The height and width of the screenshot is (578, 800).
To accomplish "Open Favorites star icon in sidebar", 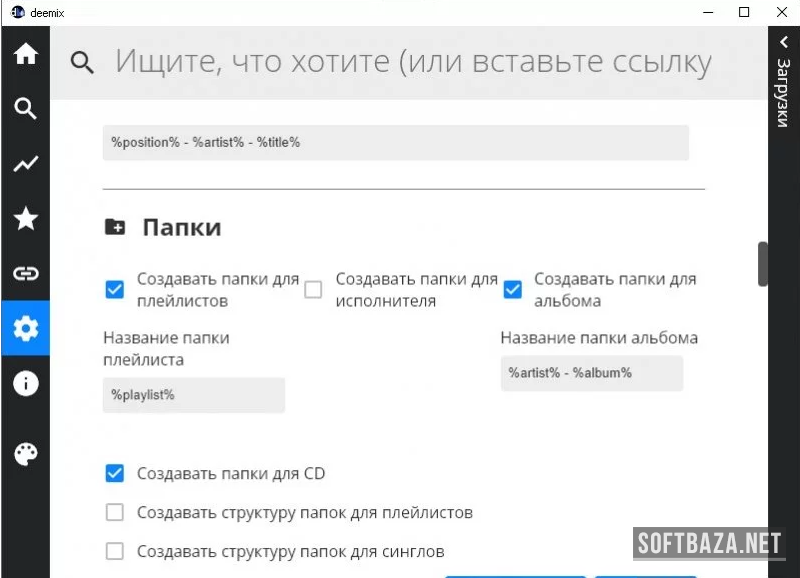I will [x=25, y=219].
